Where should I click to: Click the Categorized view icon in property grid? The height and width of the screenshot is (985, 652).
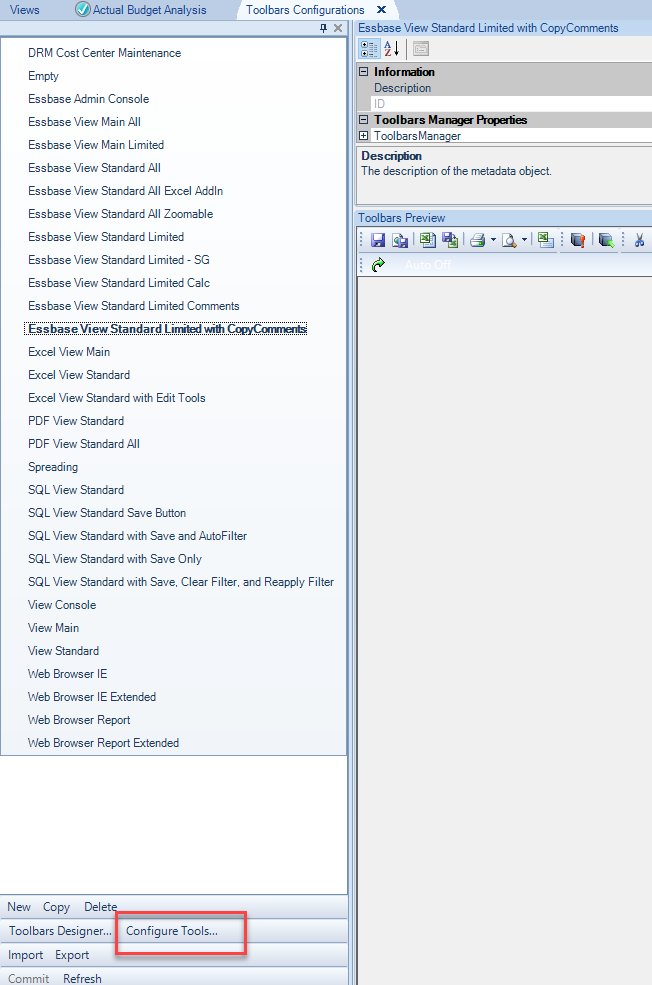pyautogui.click(x=369, y=48)
